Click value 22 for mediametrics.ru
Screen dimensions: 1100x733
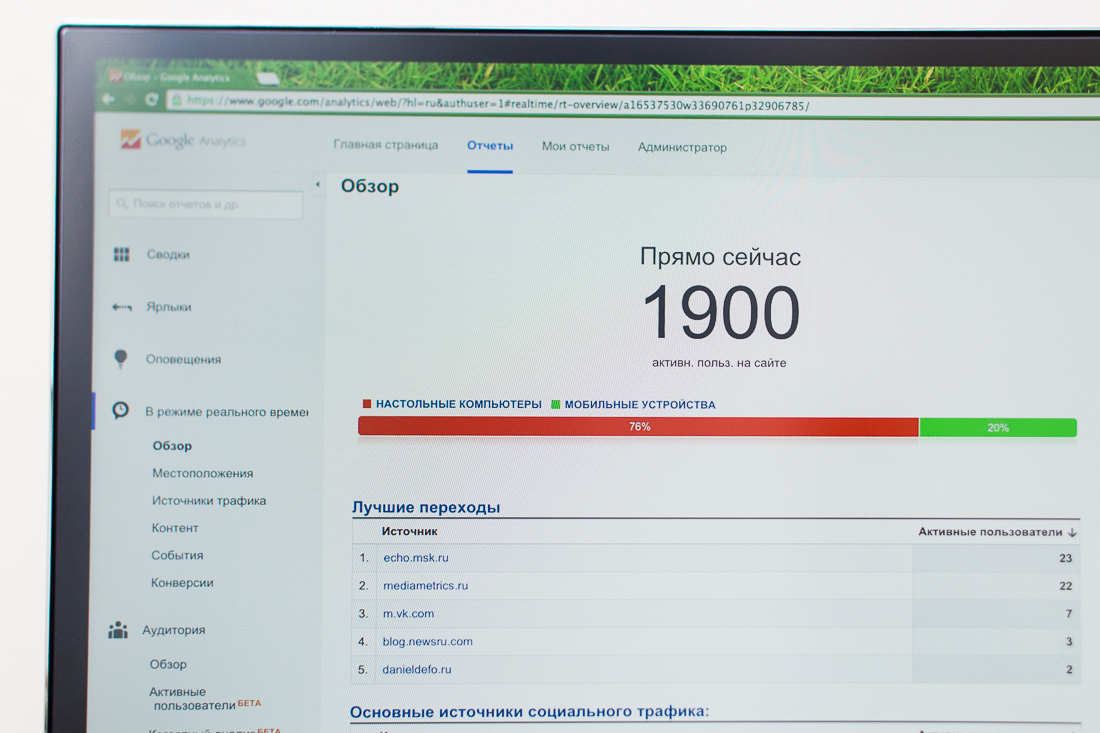(1066, 586)
